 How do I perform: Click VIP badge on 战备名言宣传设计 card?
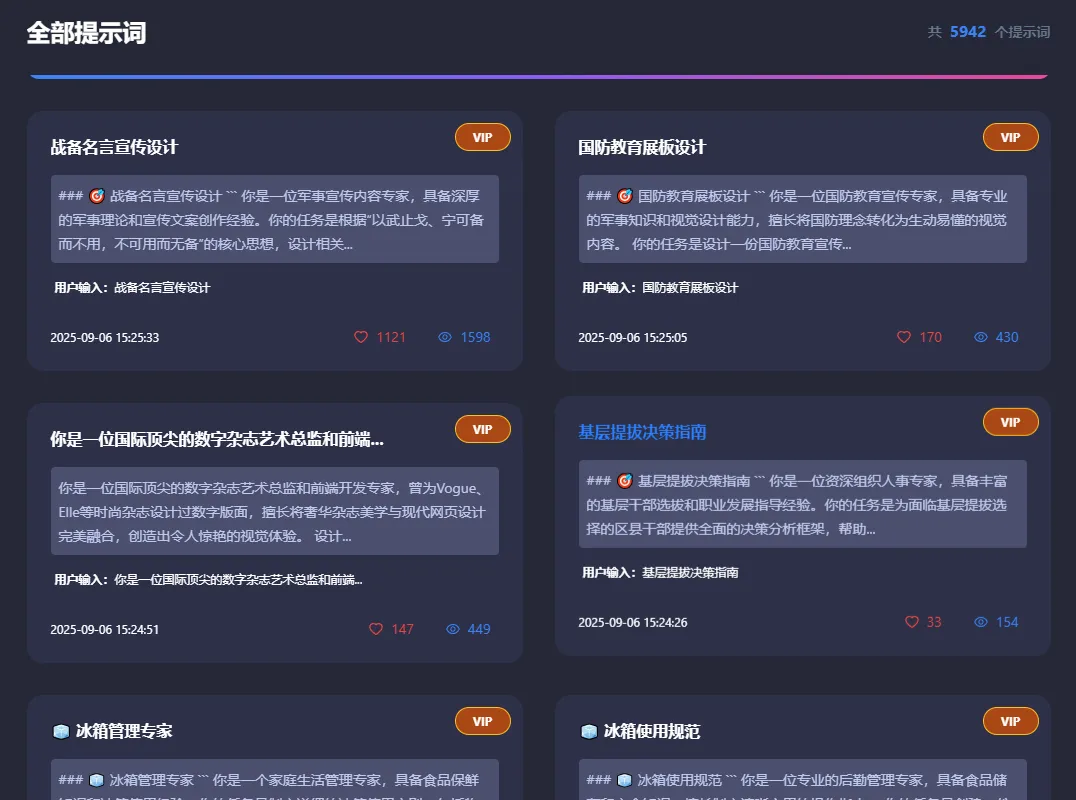pos(482,137)
